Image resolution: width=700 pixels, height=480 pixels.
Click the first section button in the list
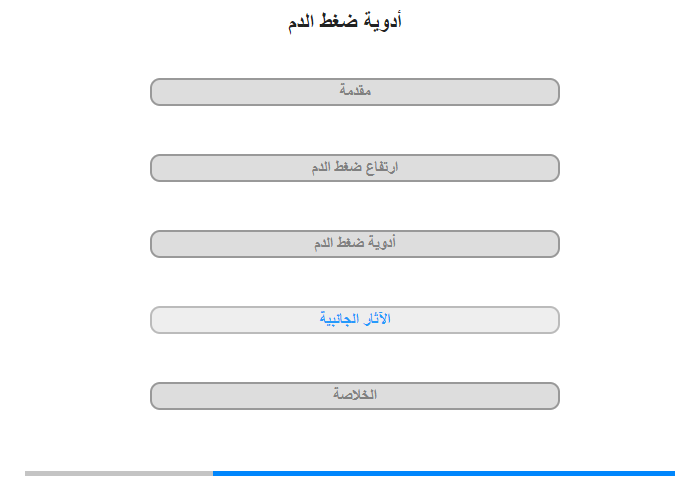[x=355, y=92]
